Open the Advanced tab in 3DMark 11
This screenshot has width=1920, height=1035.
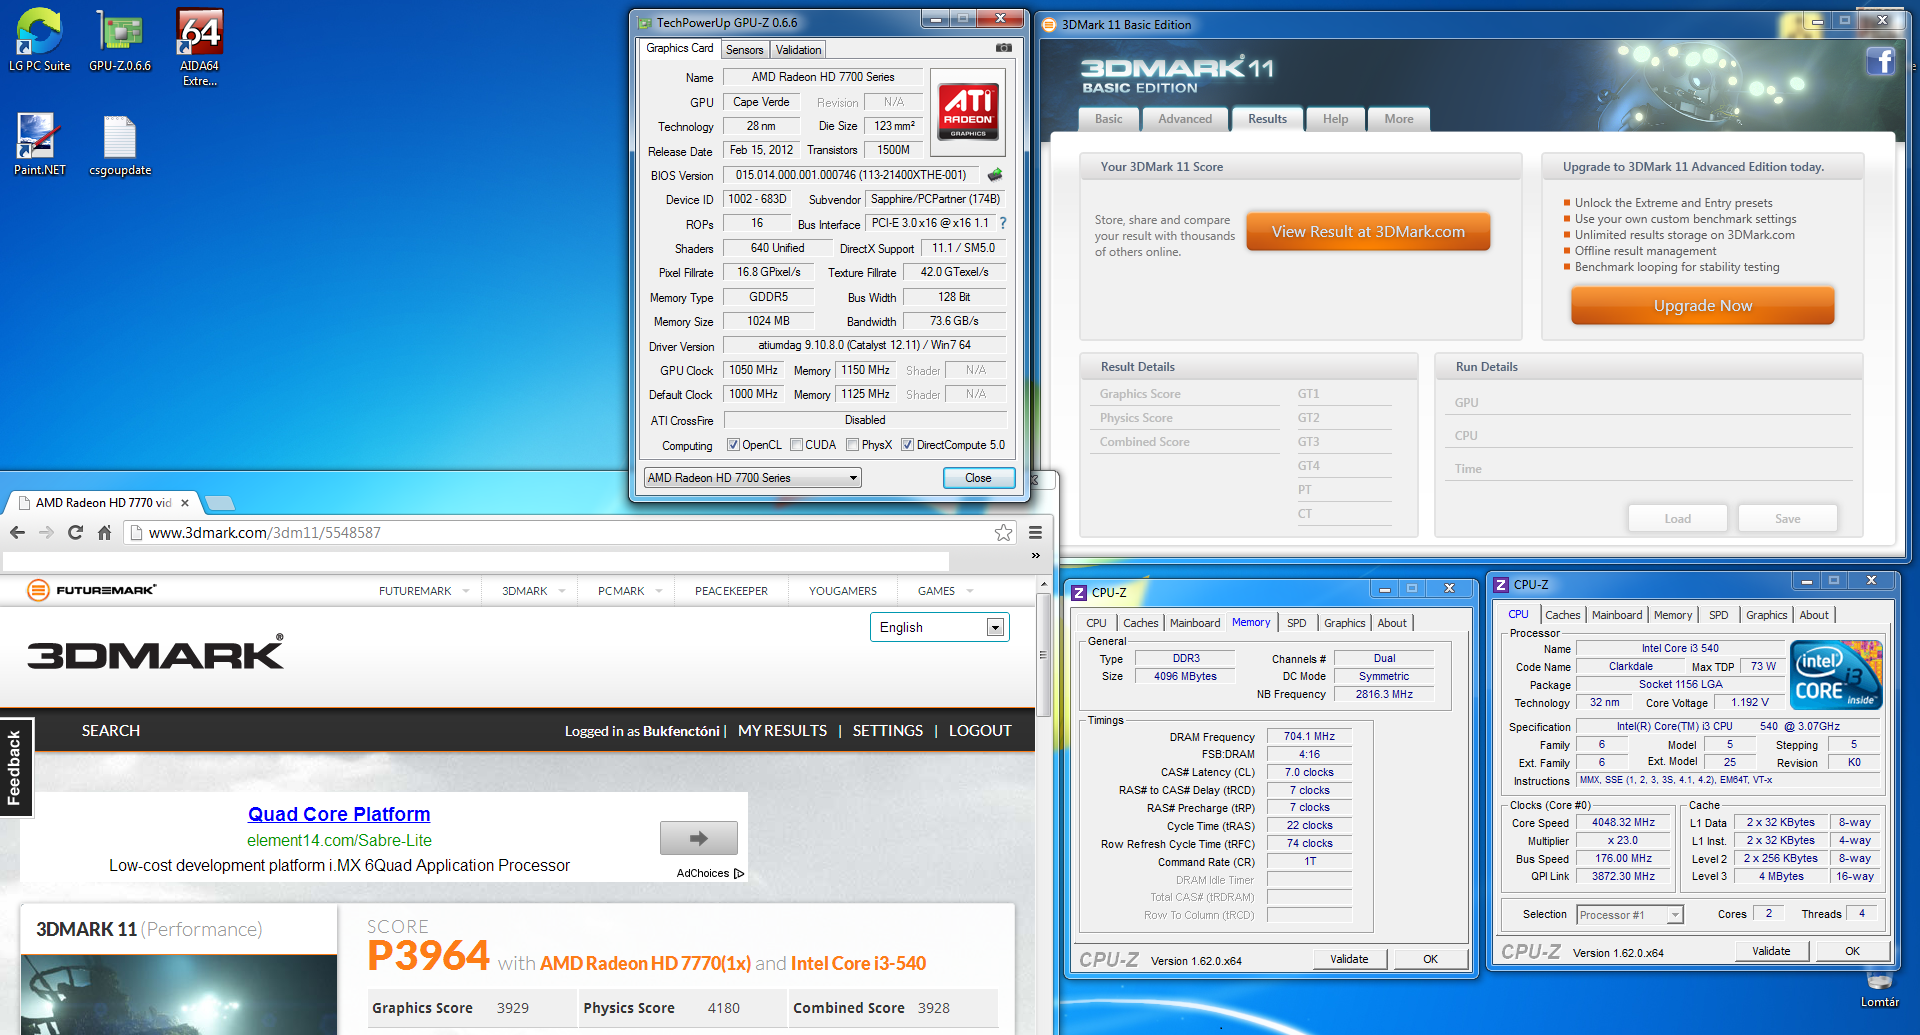[1185, 119]
